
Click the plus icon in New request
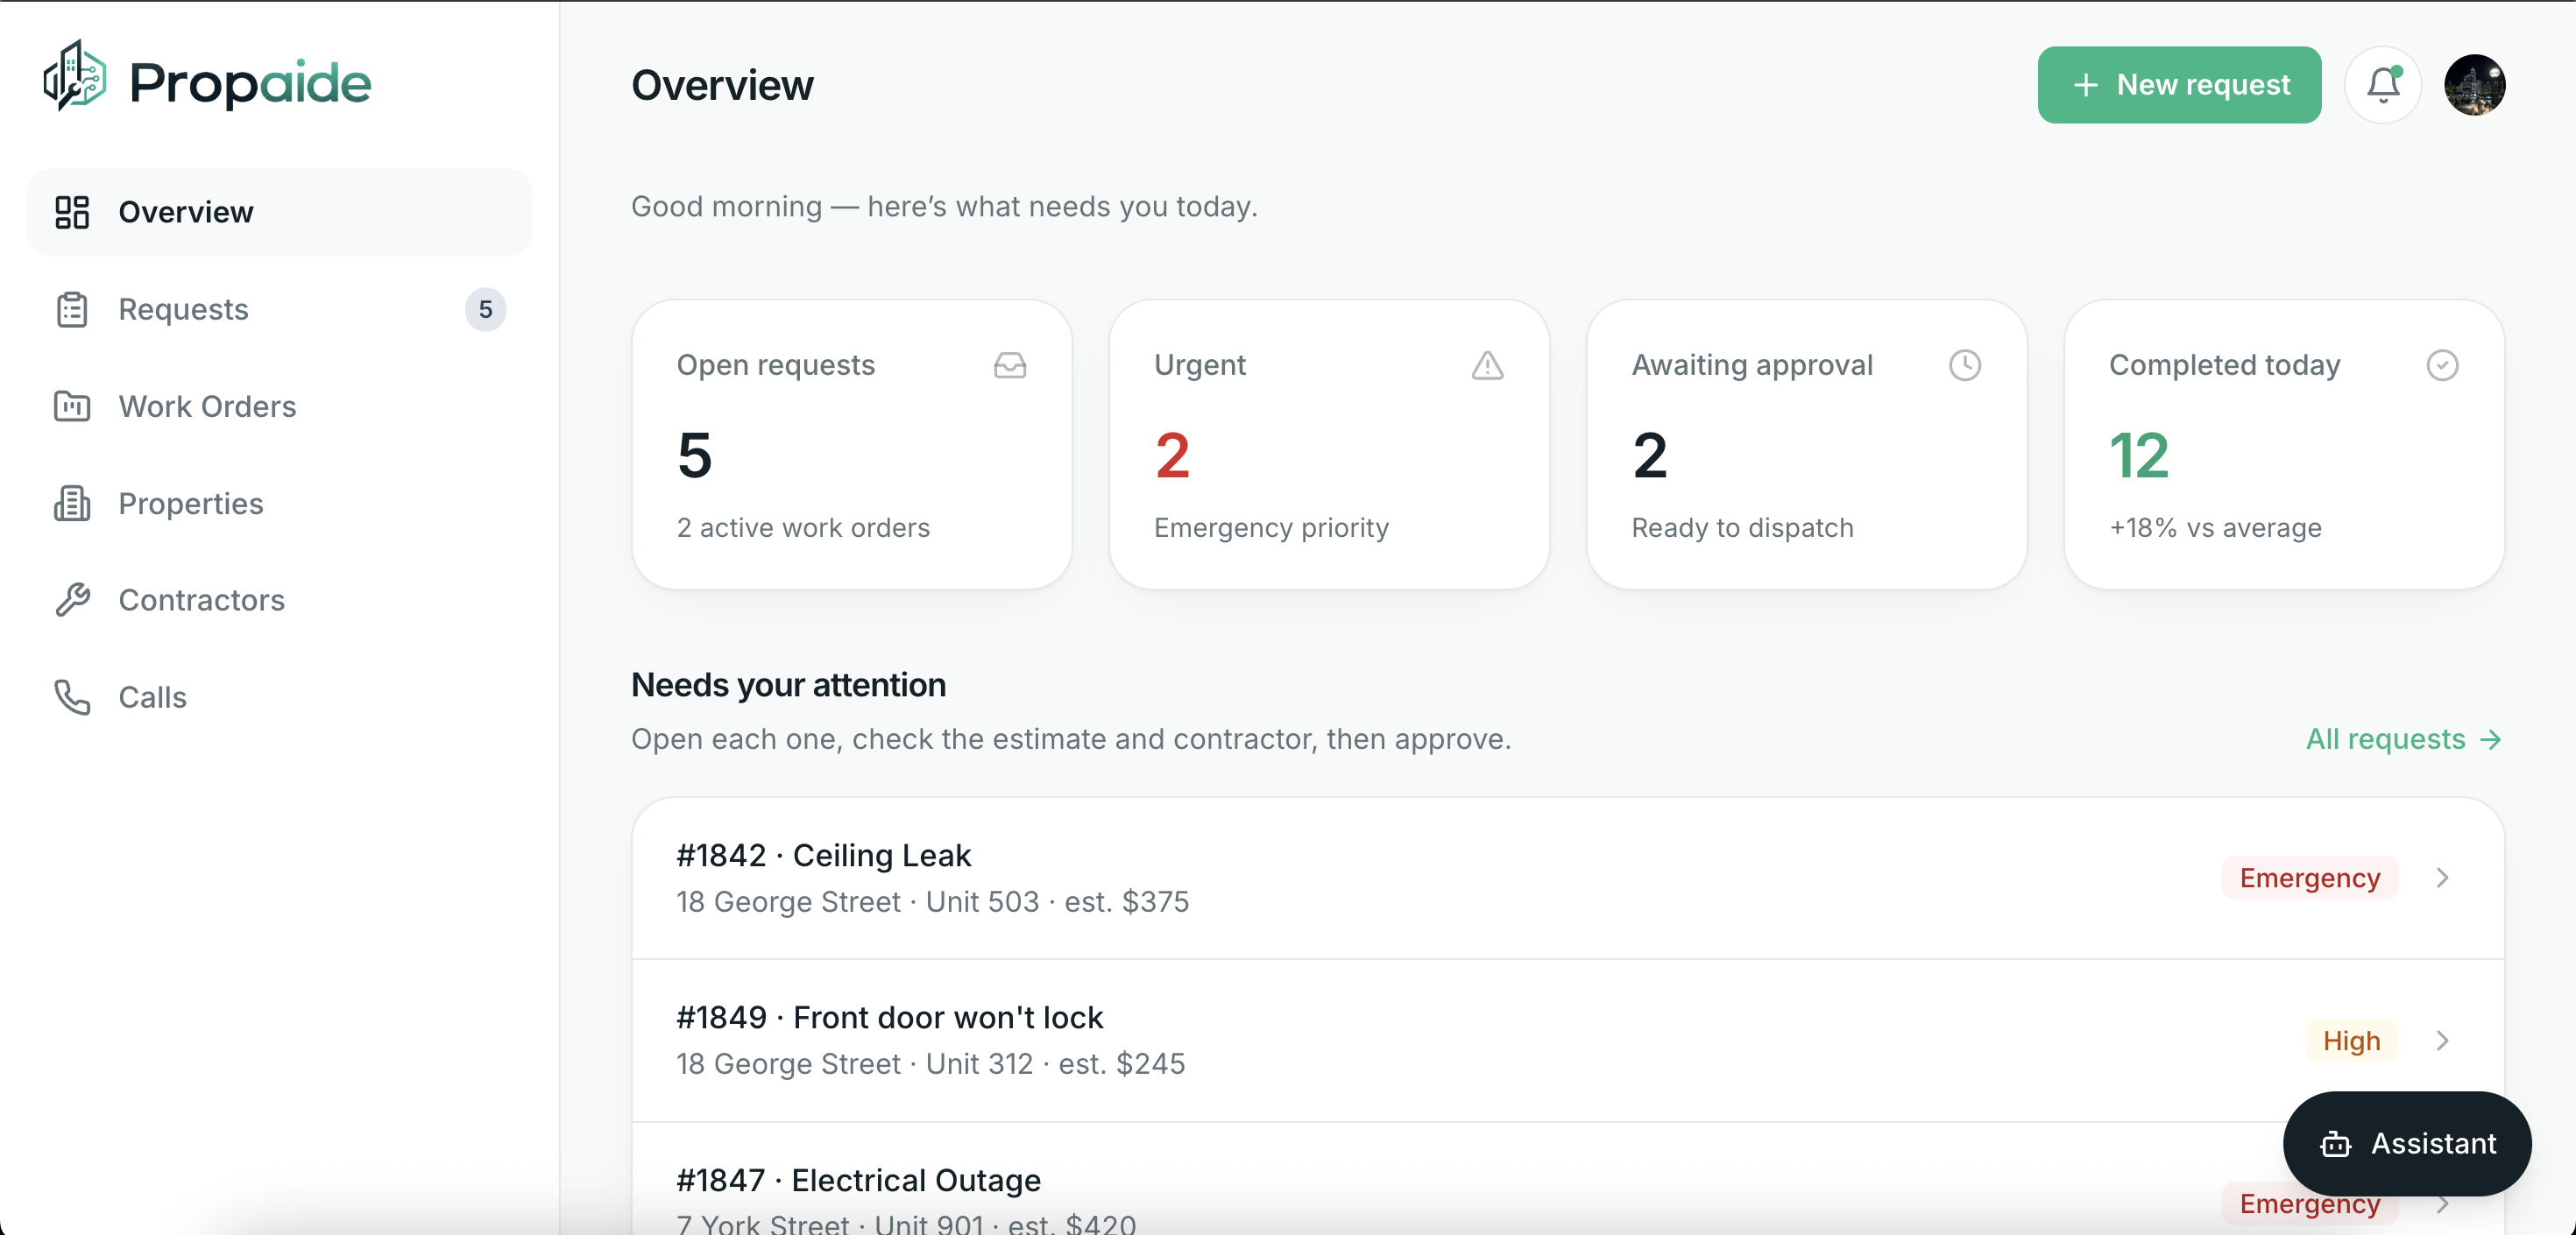[2085, 85]
